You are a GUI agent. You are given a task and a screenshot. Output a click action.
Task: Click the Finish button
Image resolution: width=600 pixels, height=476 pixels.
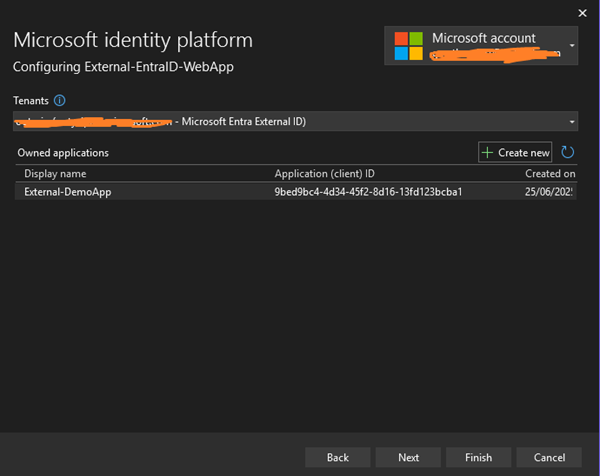click(479, 457)
